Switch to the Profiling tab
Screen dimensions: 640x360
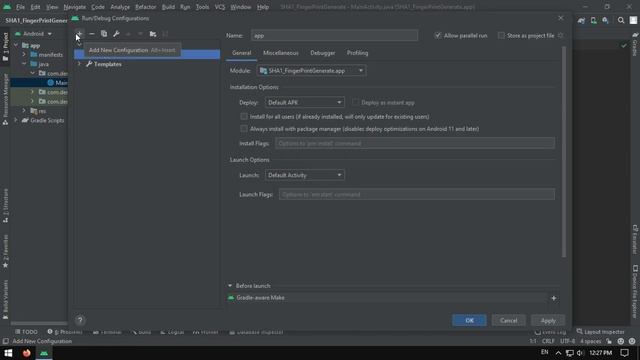358,53
